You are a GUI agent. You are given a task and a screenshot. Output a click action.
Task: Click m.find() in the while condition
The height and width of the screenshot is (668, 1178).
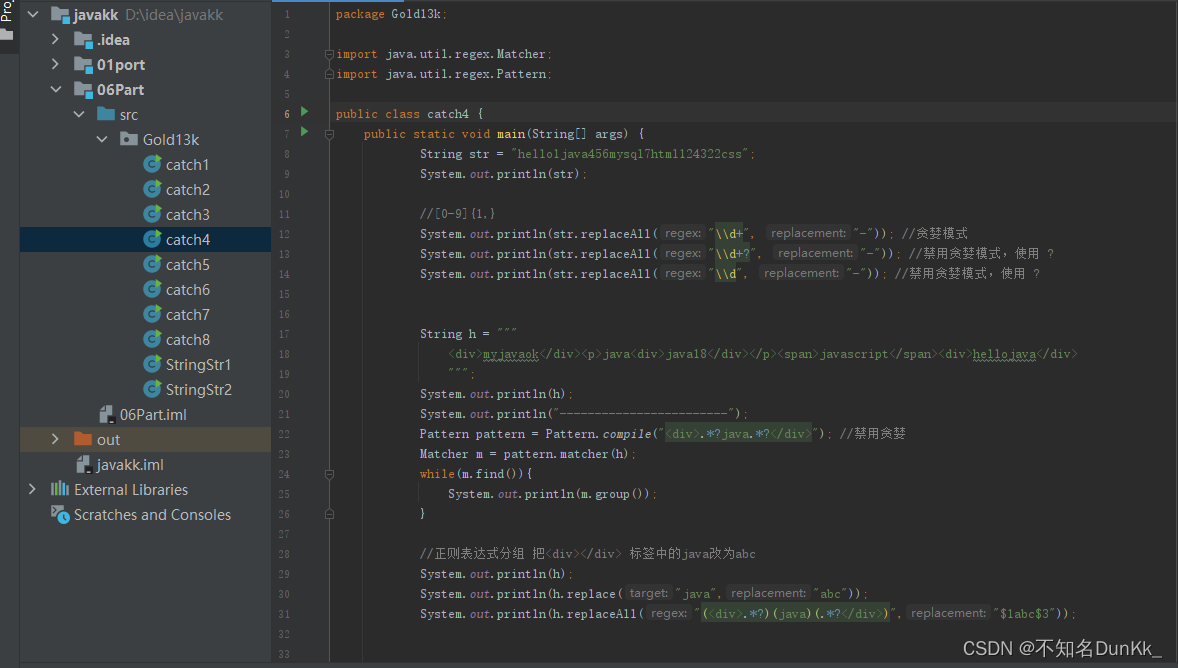click(x=492, y=474)
